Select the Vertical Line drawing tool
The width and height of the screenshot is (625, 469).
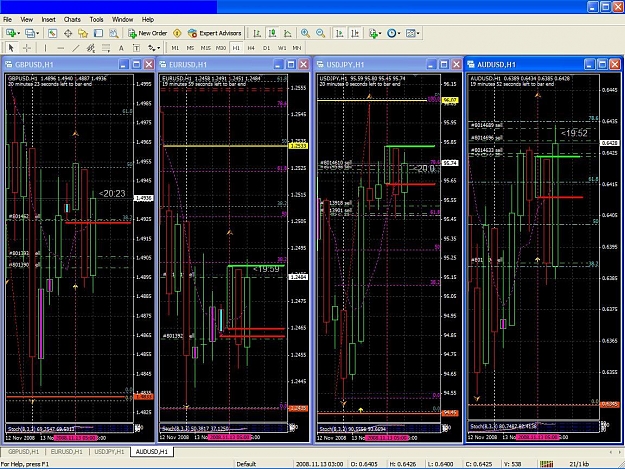click(45, 48)
